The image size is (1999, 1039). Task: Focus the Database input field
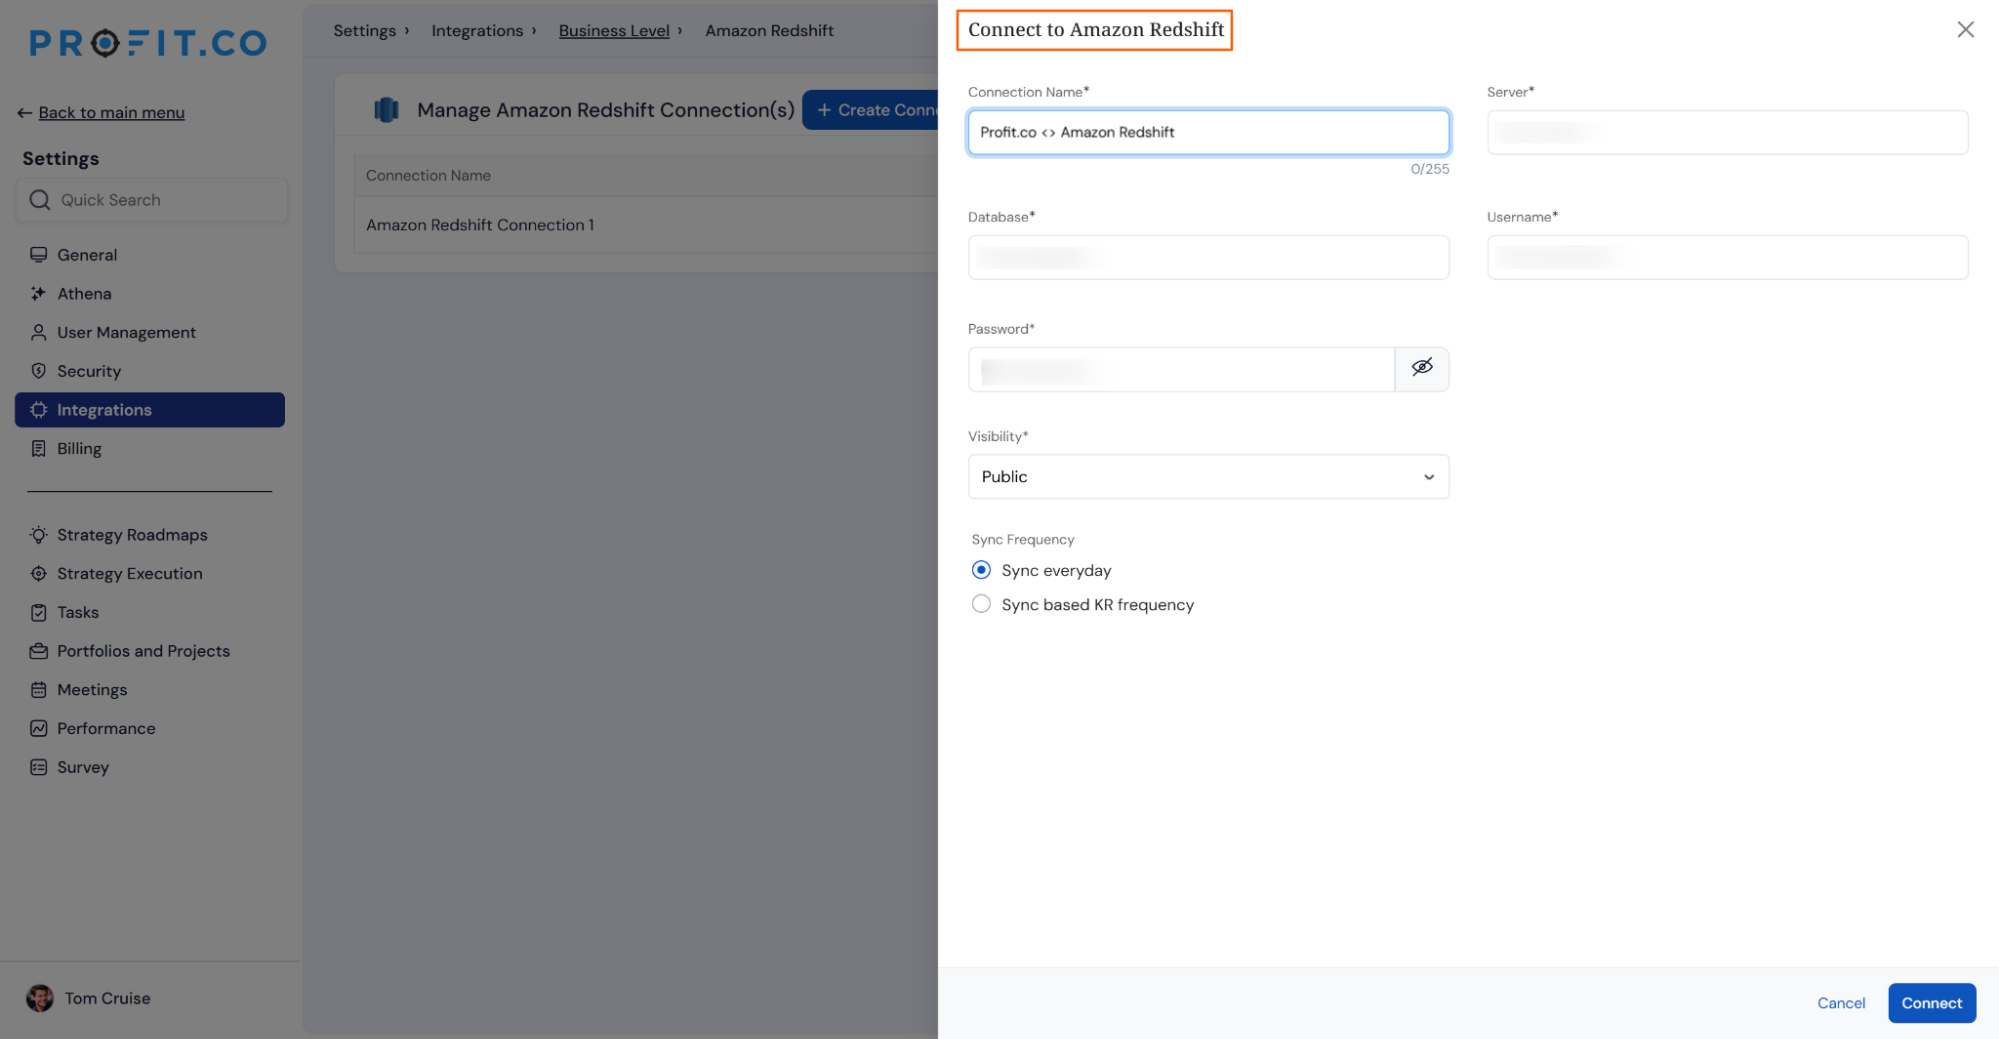1208,257
